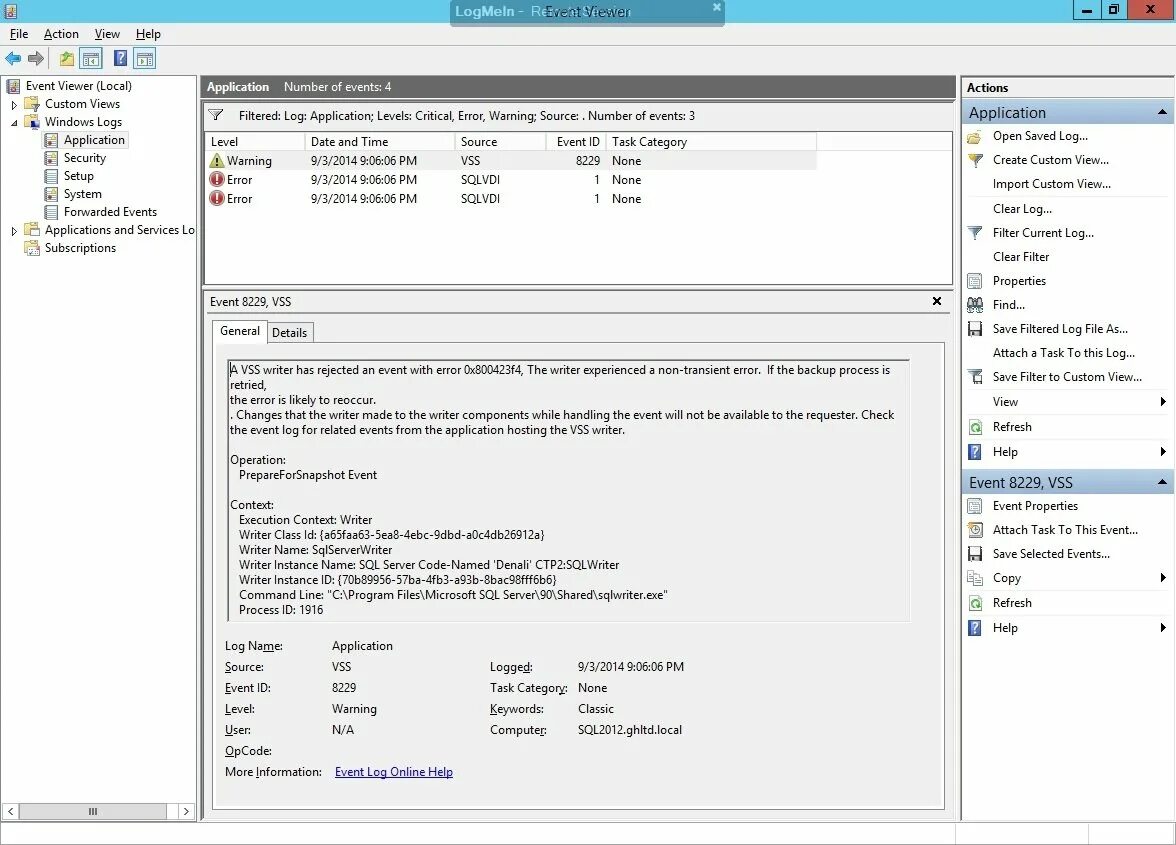Screen dimensions: 1176x845
Task: Click the Back arrow toolbar icon
Action: (13, 58)
